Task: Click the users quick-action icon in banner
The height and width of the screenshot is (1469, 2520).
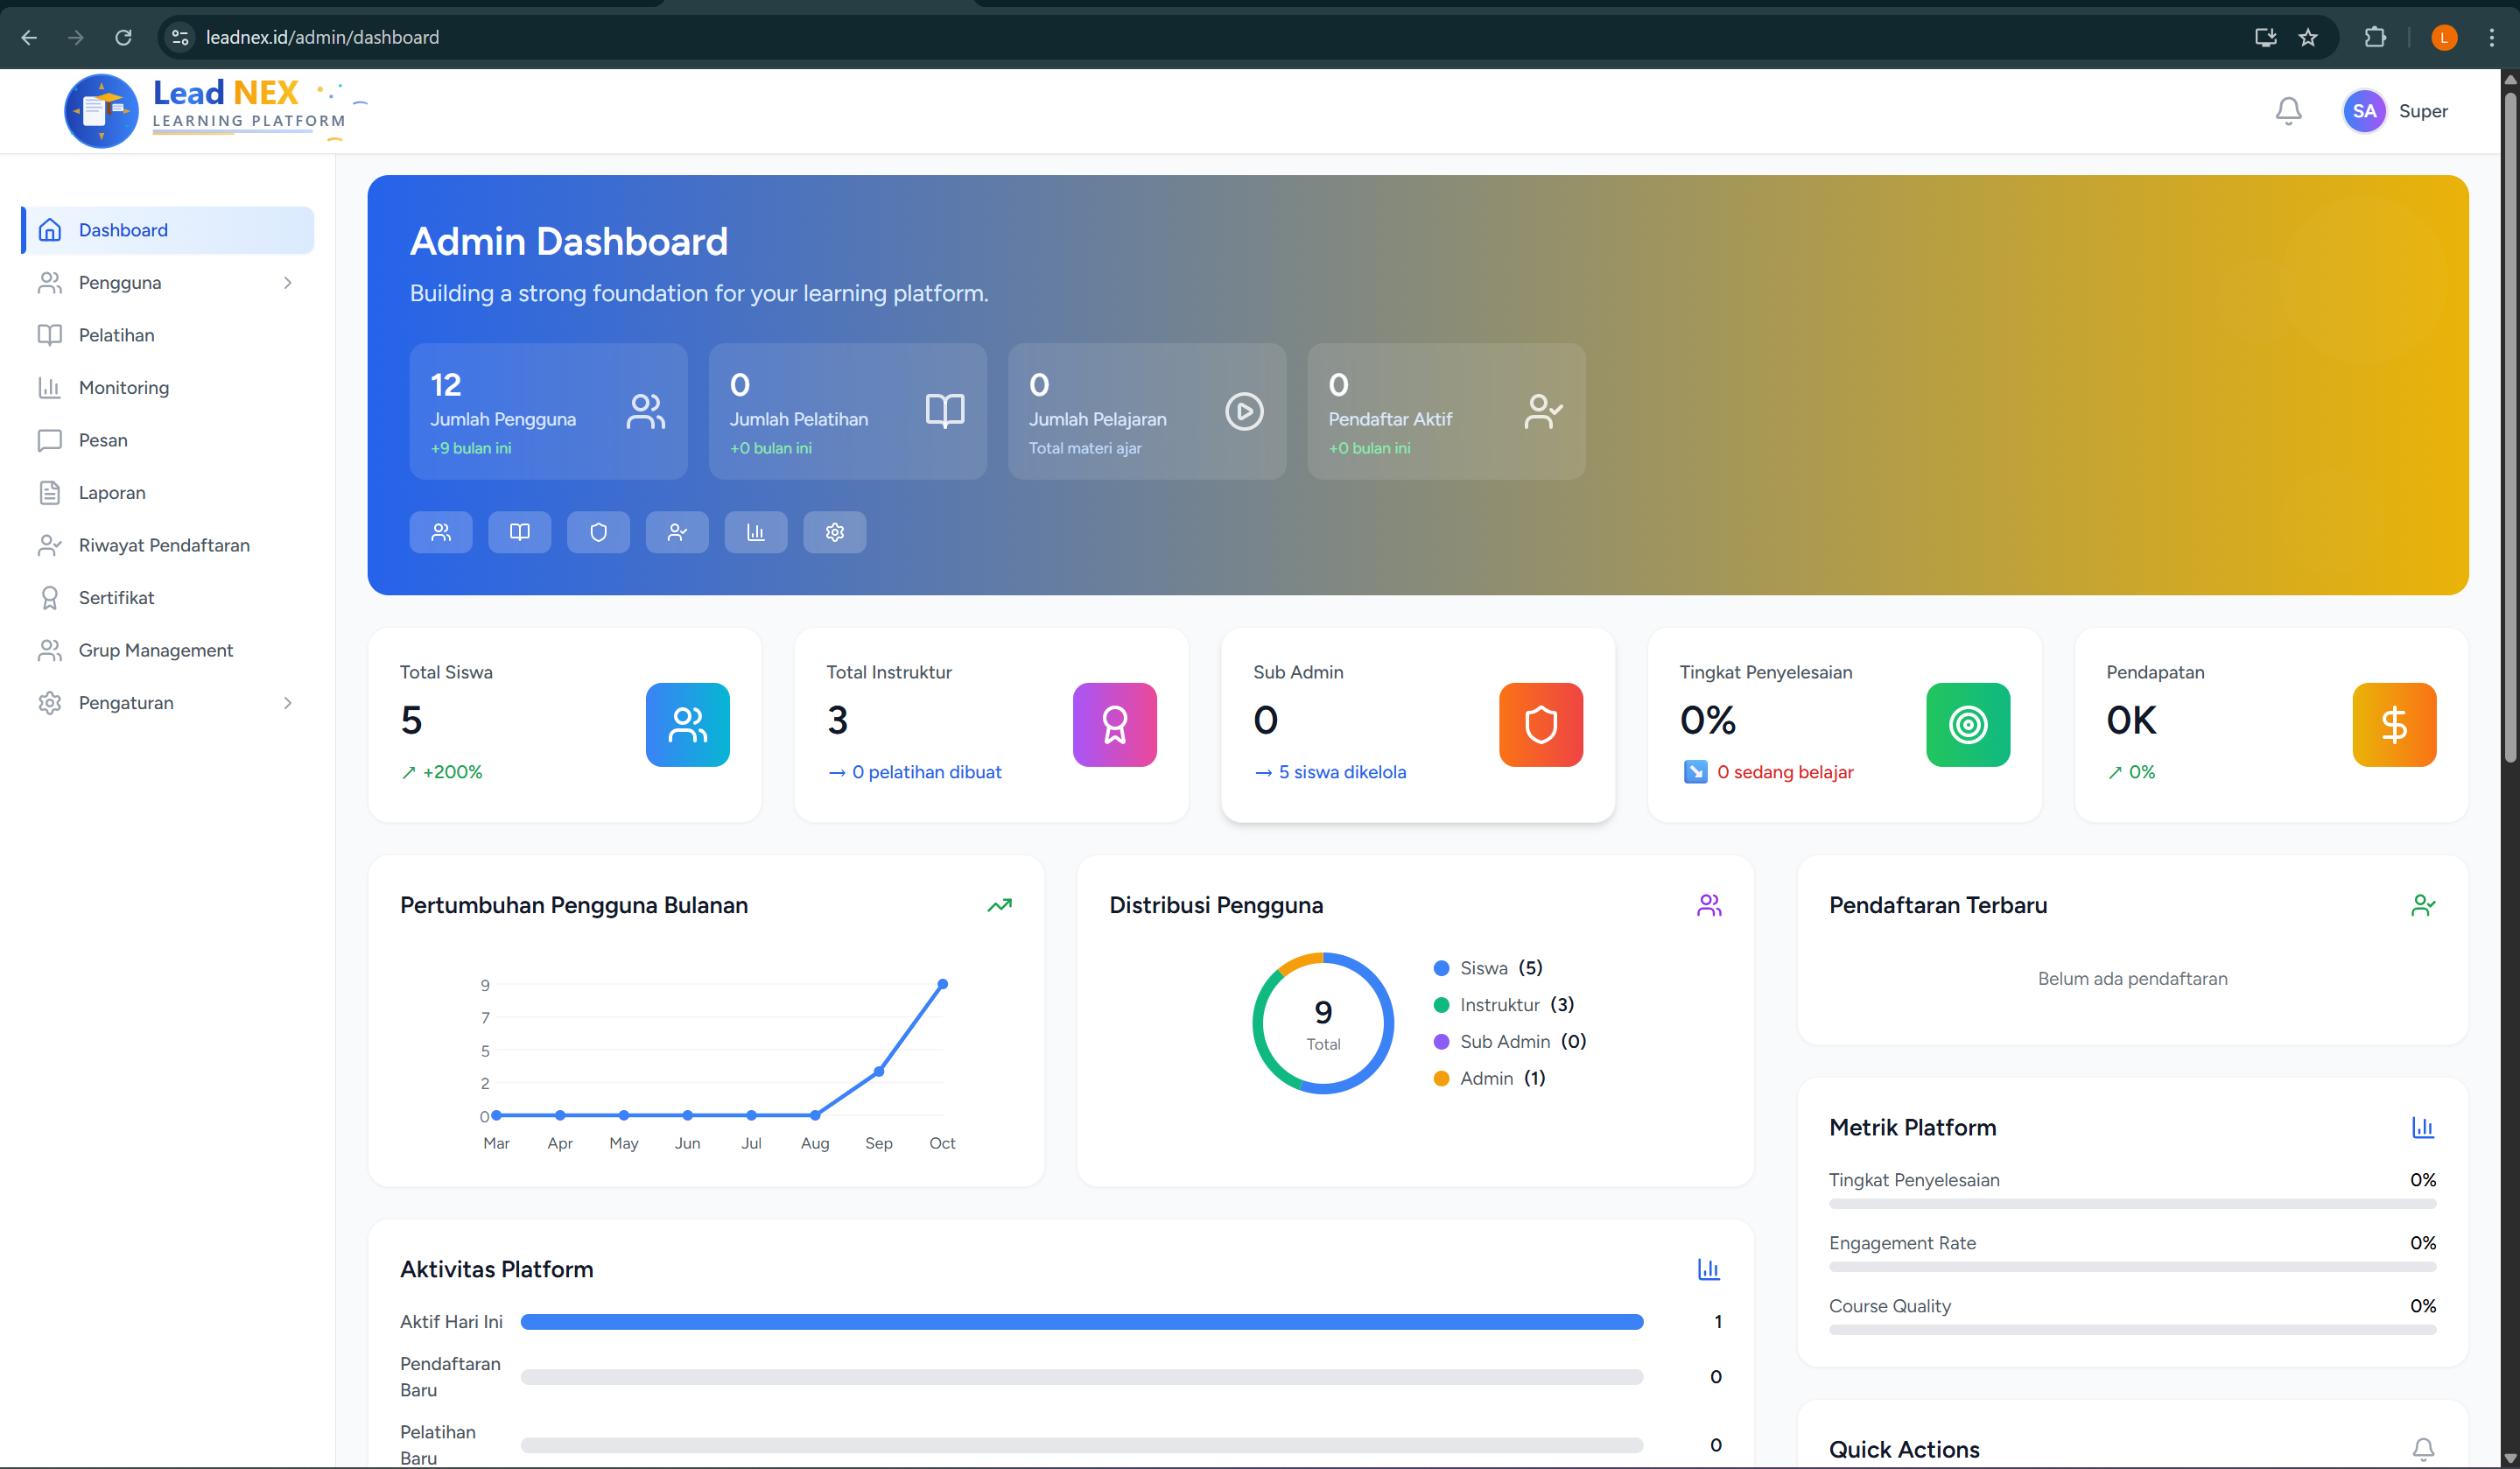Action: [440, 532]
